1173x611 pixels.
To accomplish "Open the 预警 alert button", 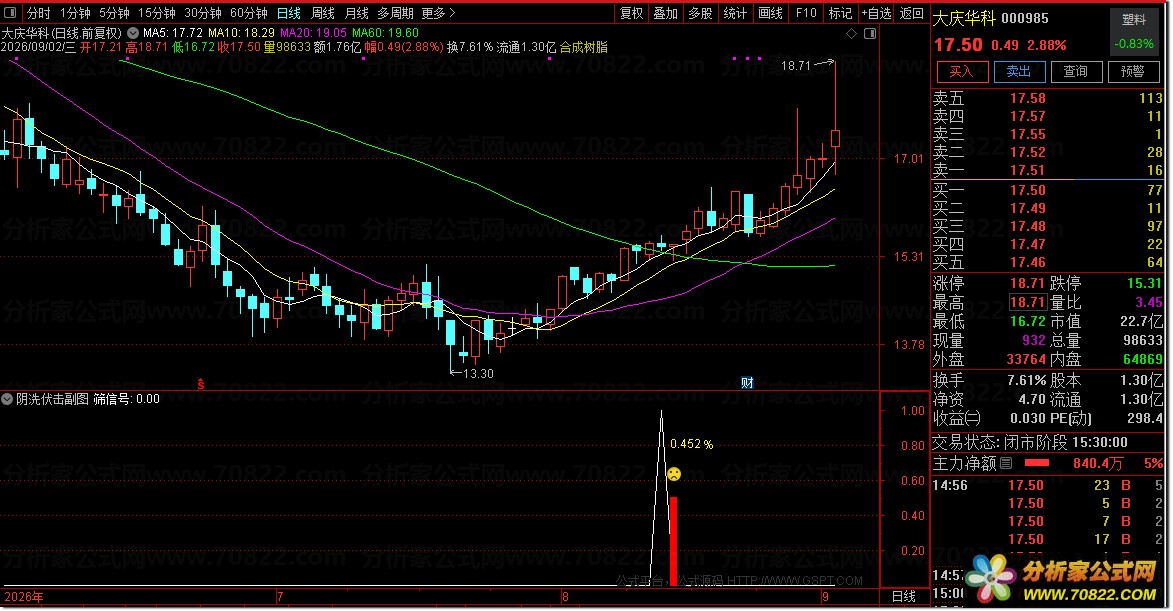I will pos(1133,72).
